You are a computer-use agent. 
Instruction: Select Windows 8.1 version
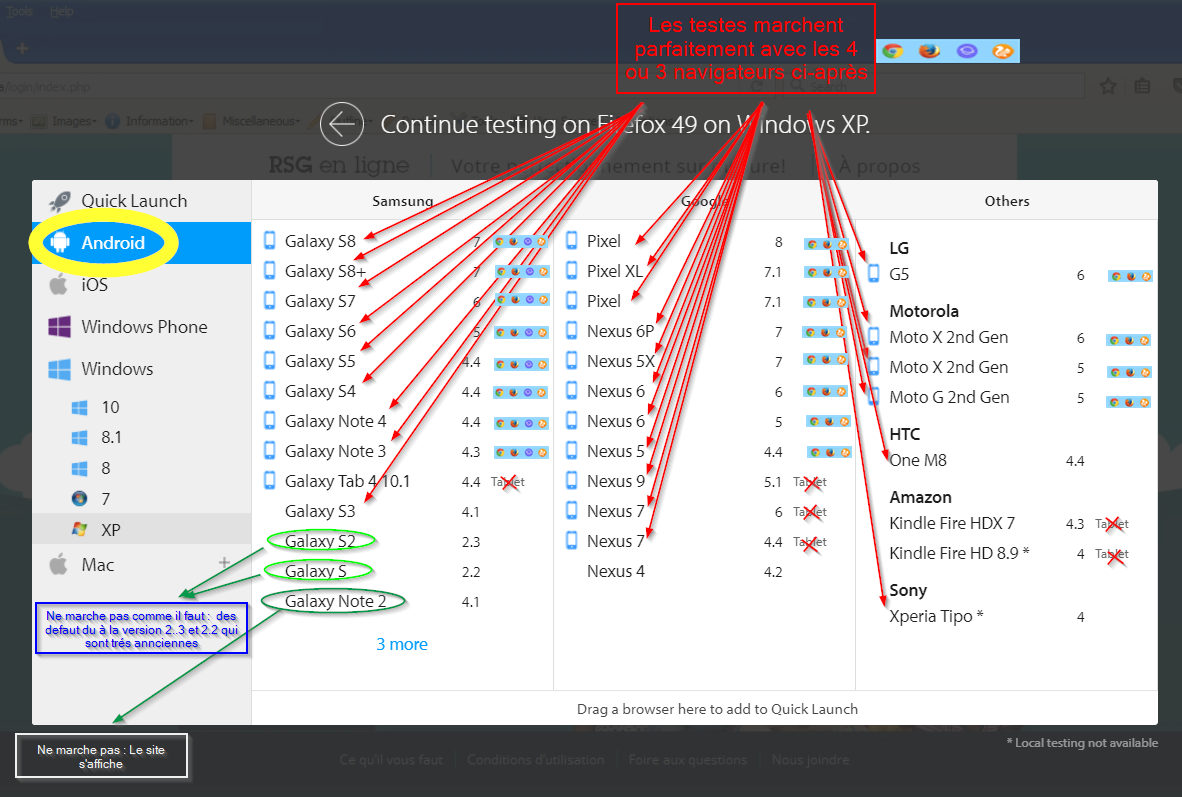click(111, 438)
